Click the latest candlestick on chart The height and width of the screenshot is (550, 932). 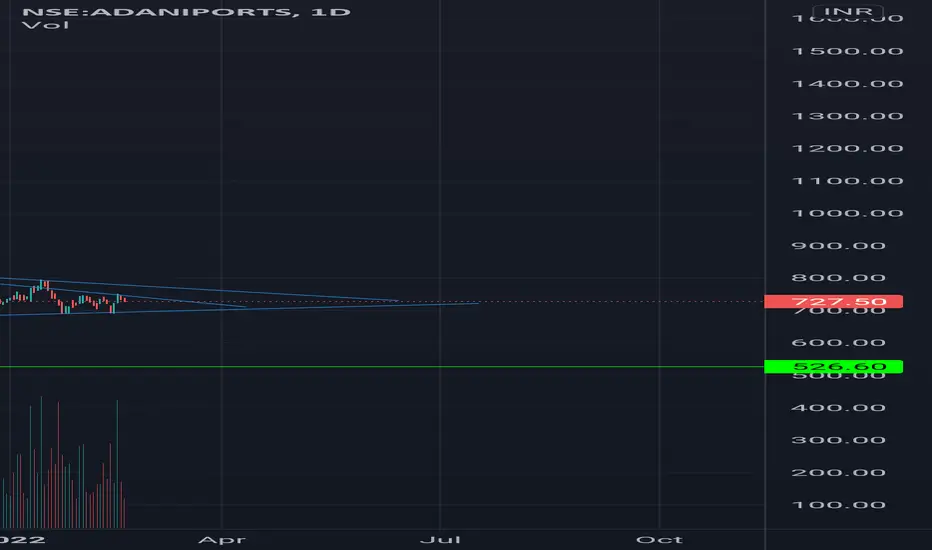pos(124,300)
